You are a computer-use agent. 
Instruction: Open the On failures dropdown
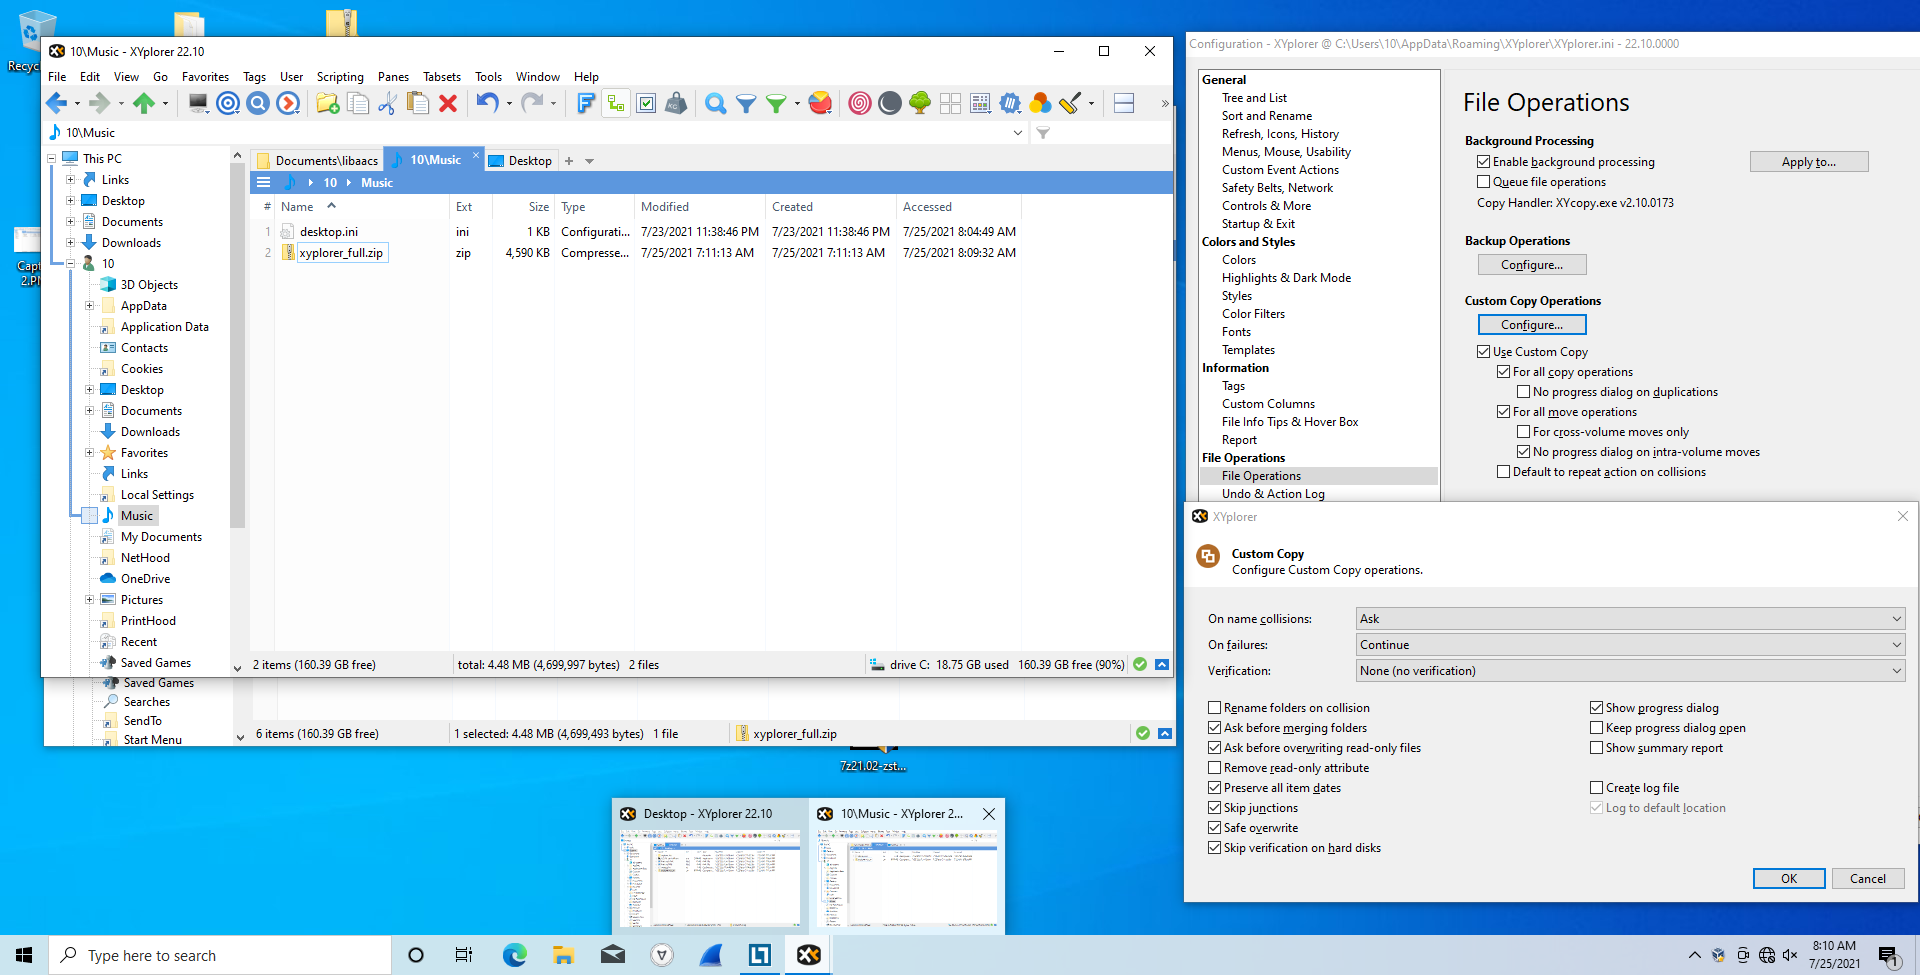click(1630, 645)
